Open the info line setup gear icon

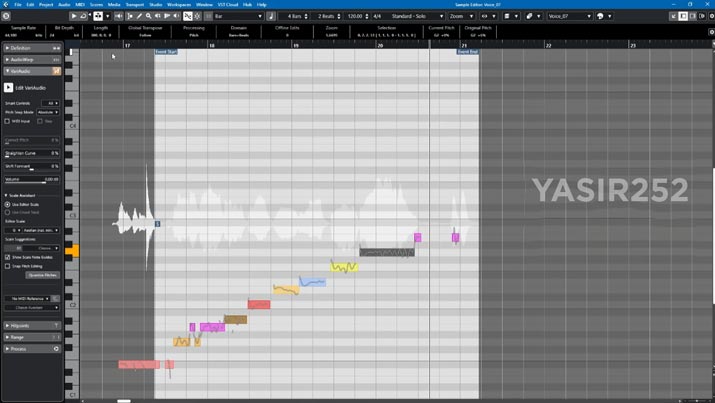(x=711, y=32)
